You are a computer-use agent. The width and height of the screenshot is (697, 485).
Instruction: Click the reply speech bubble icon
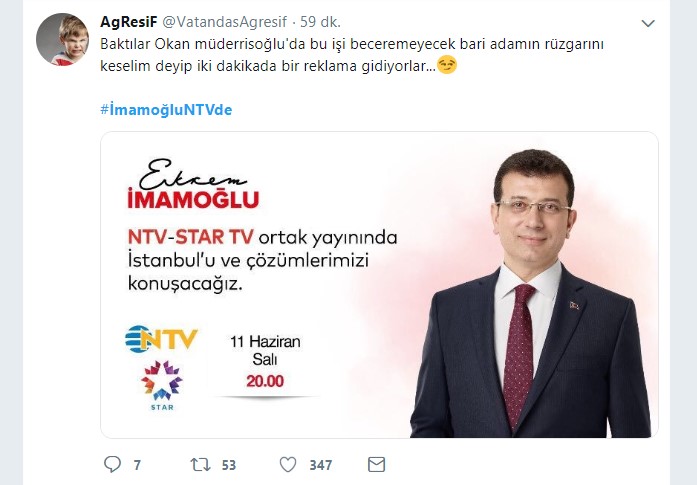[x=112, y=464]
